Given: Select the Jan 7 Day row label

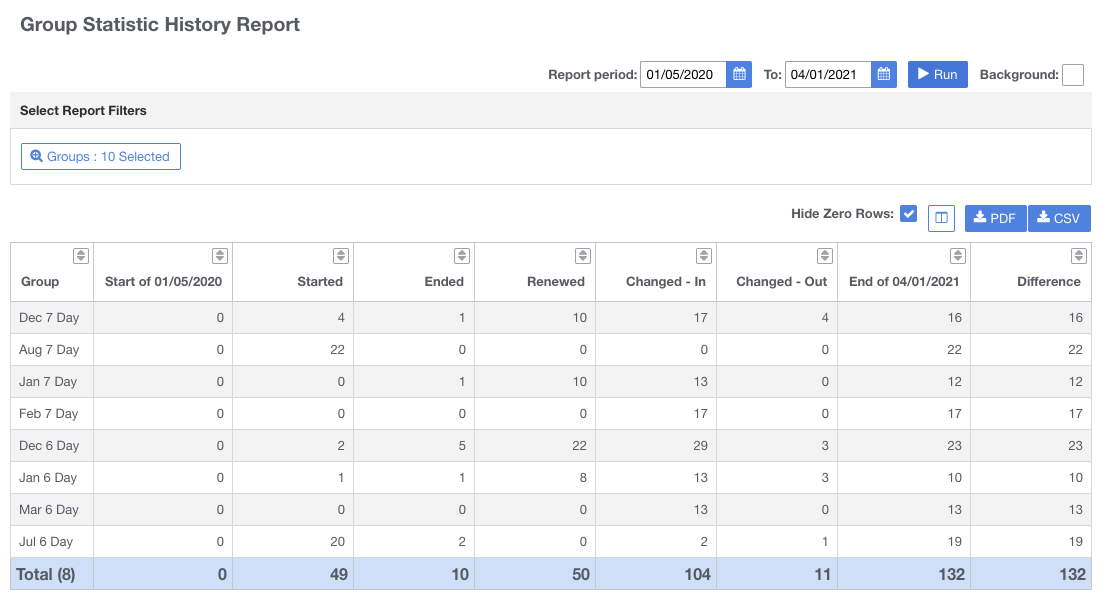Looking at the screenshot, I should click(x=48, y=382).
